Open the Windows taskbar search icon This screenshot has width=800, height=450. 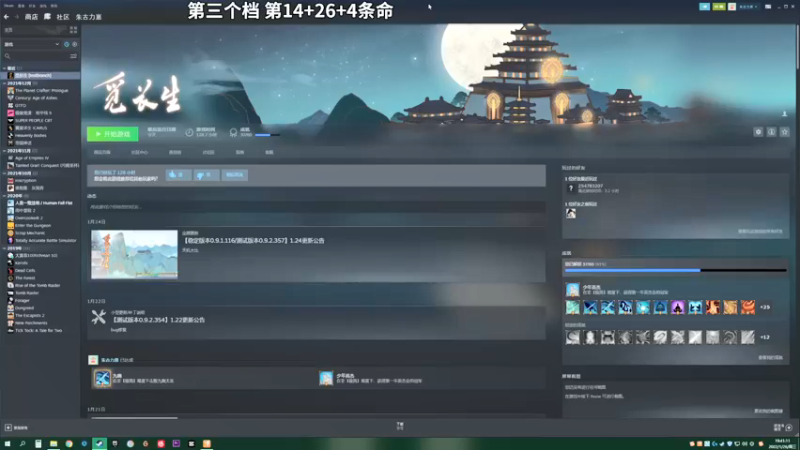22,444
